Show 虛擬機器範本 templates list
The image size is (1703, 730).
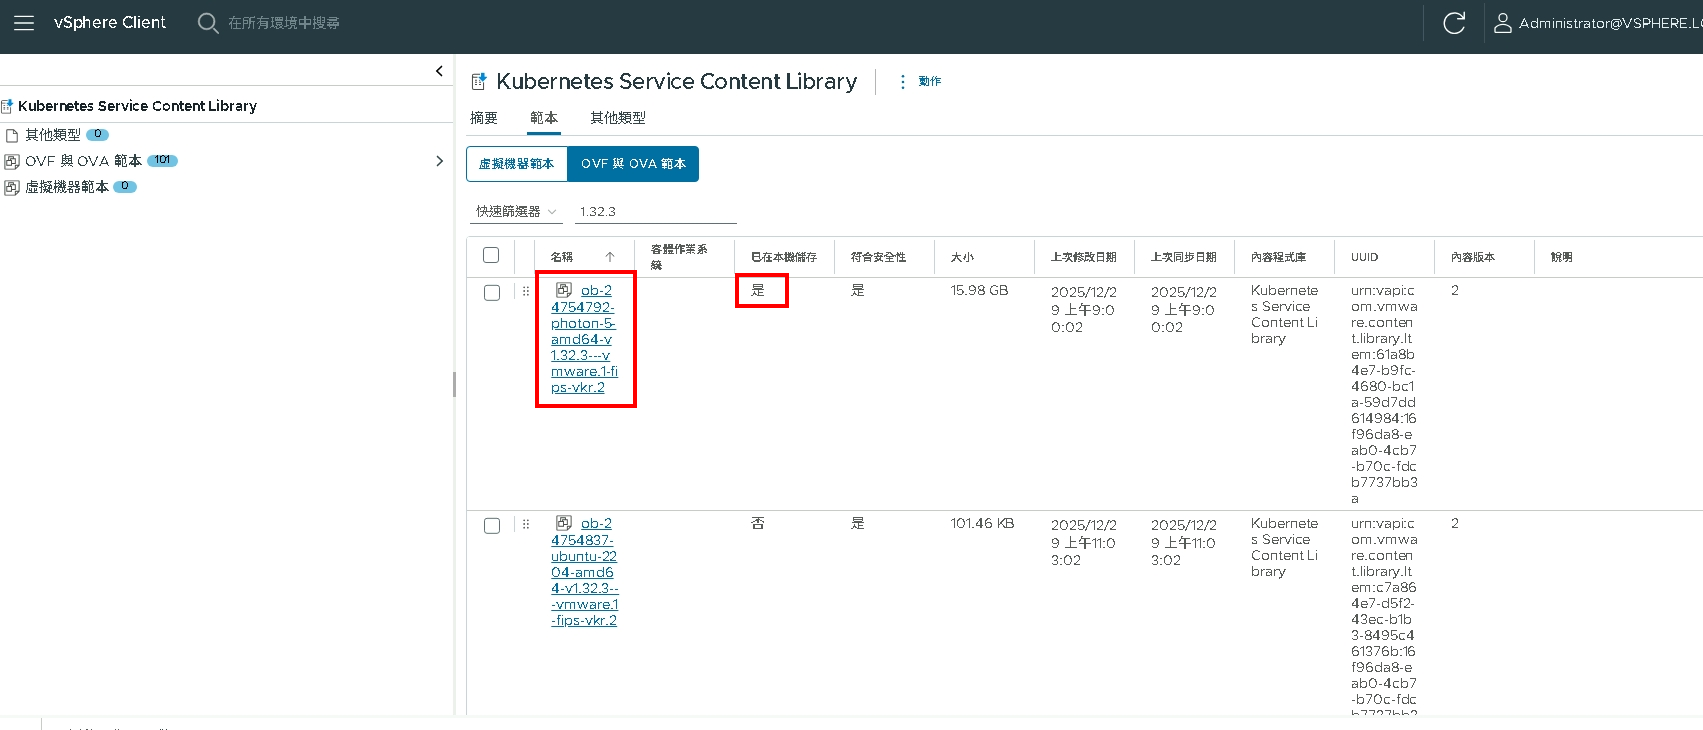(517, 164)
